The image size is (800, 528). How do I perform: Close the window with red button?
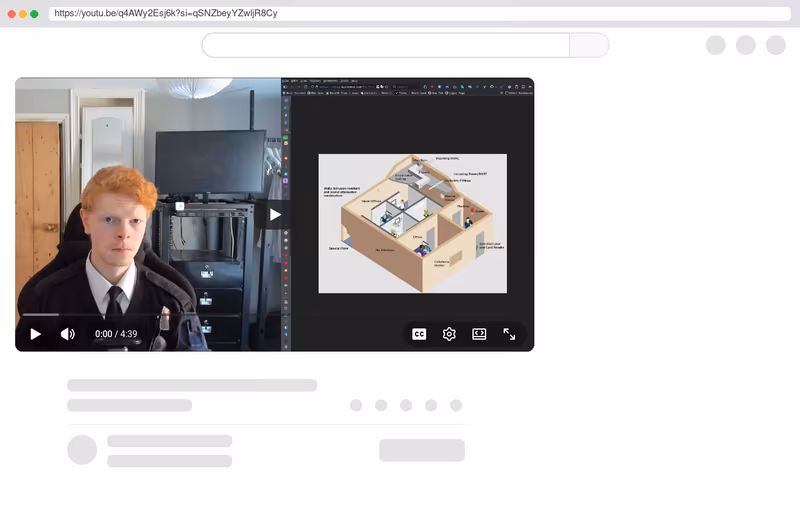(x=12, y=14)
